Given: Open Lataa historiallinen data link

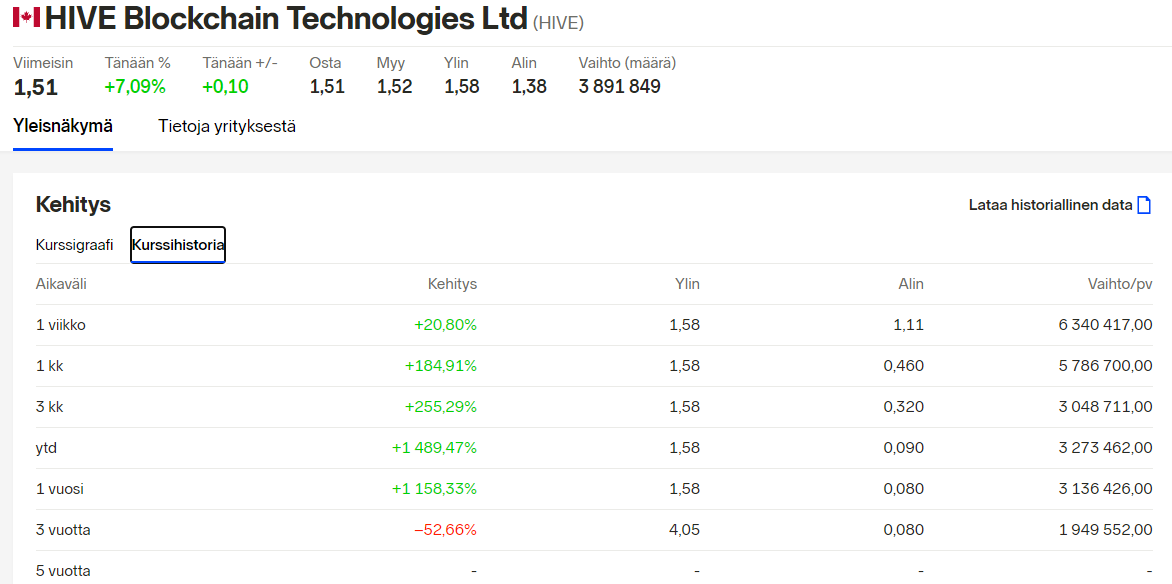Looking at the screenshot, I should point(1050,205).
